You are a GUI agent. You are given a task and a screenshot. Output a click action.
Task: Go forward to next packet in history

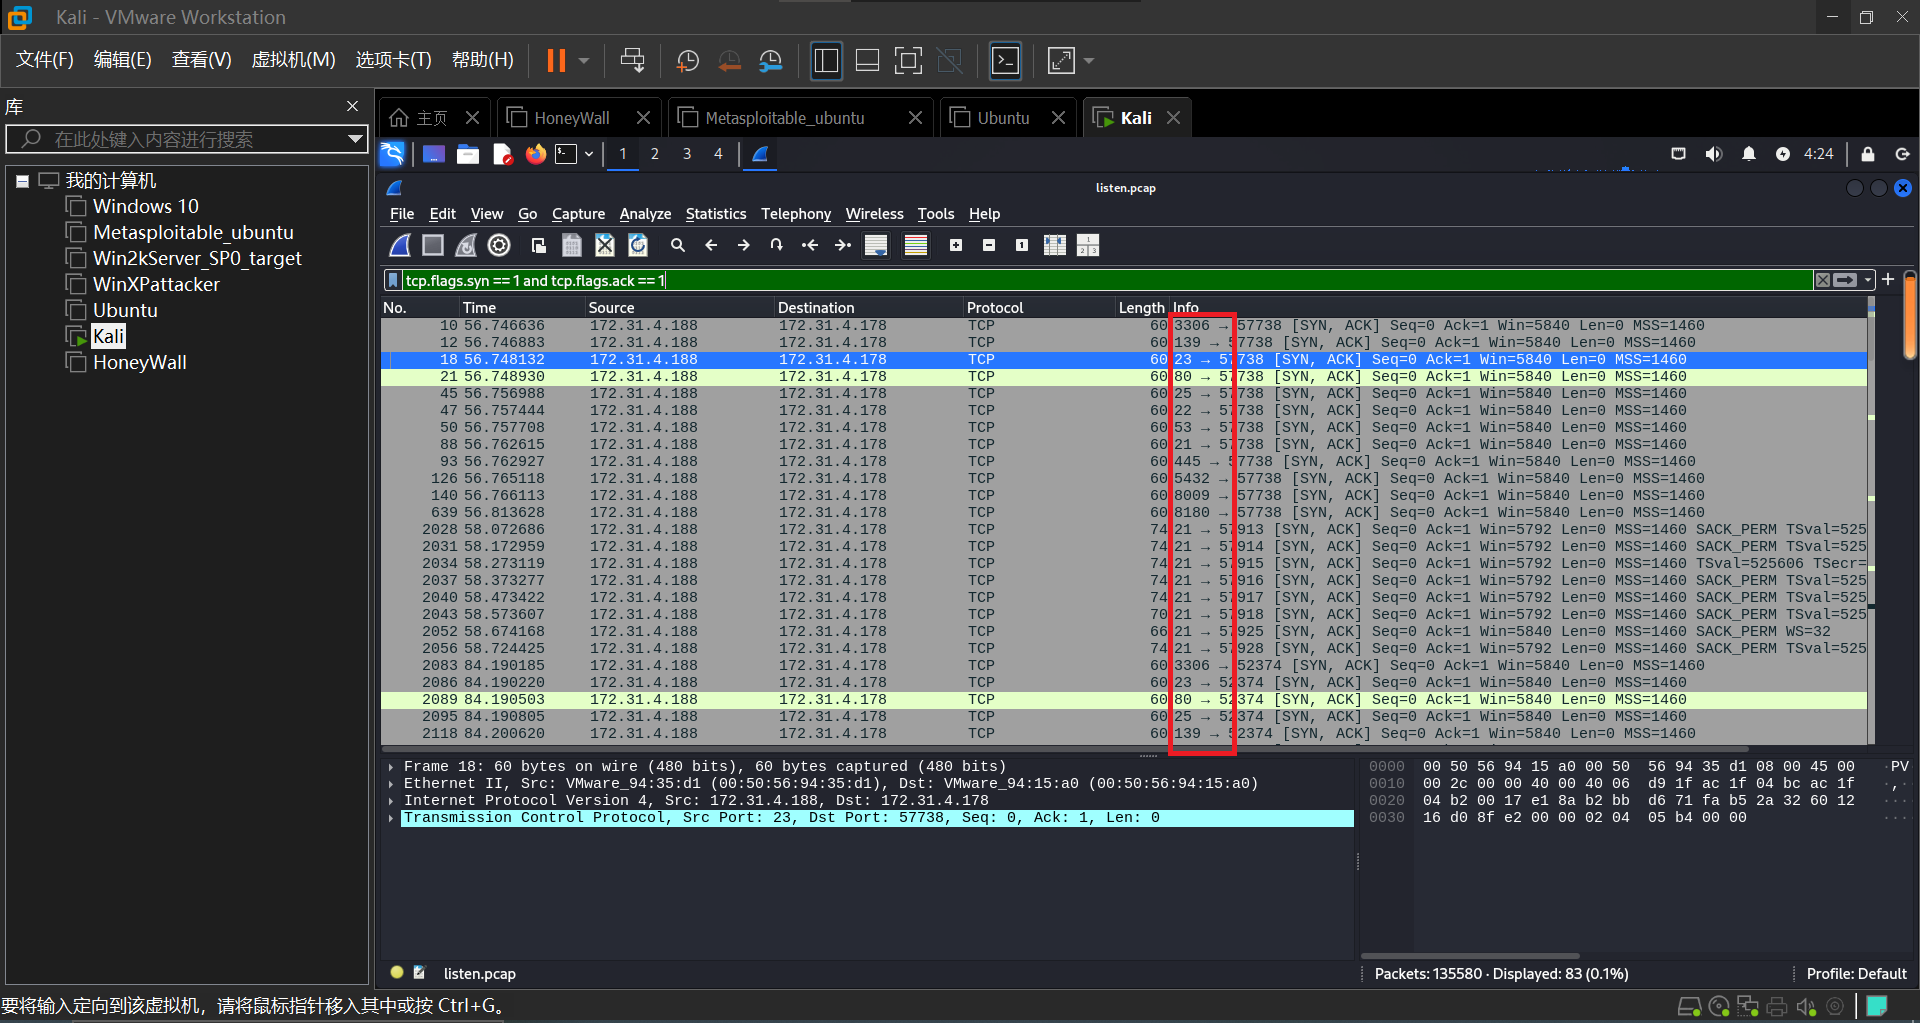744,245
